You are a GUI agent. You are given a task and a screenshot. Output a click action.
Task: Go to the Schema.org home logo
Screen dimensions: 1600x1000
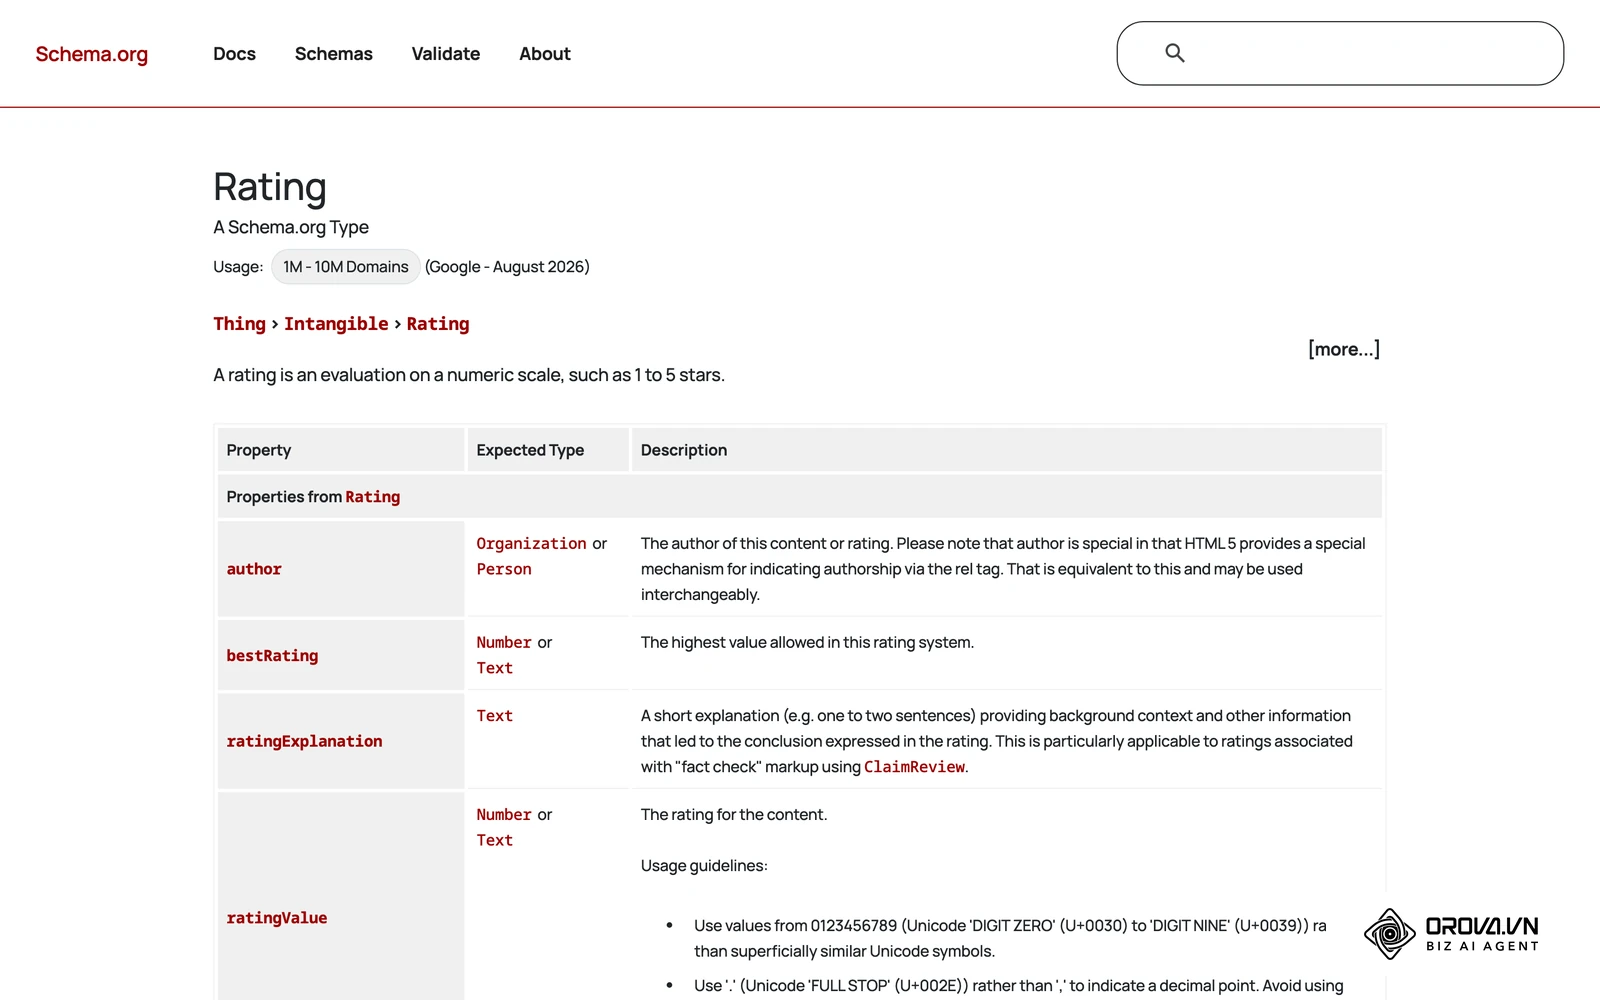coord(92,54)
